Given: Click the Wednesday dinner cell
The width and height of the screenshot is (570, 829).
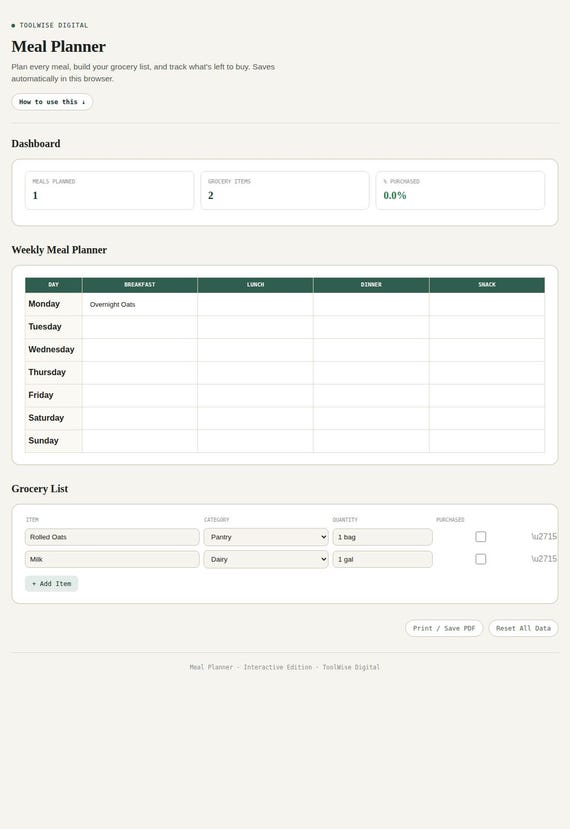Looking at the screenshot, I should click(371, 350).
